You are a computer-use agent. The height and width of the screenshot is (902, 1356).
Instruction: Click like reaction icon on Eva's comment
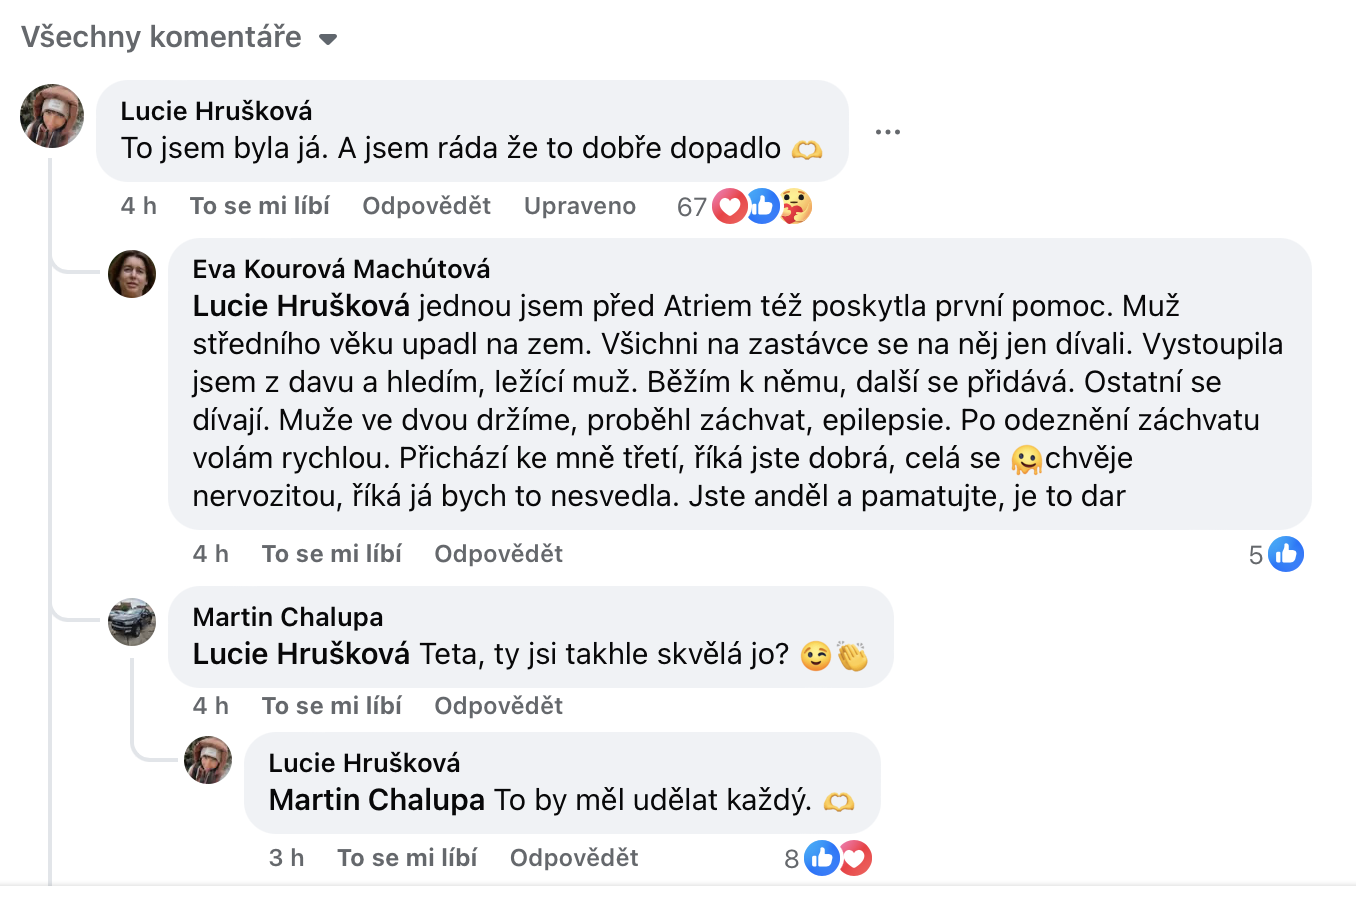pyautogui.click(x=1286, y=554)
